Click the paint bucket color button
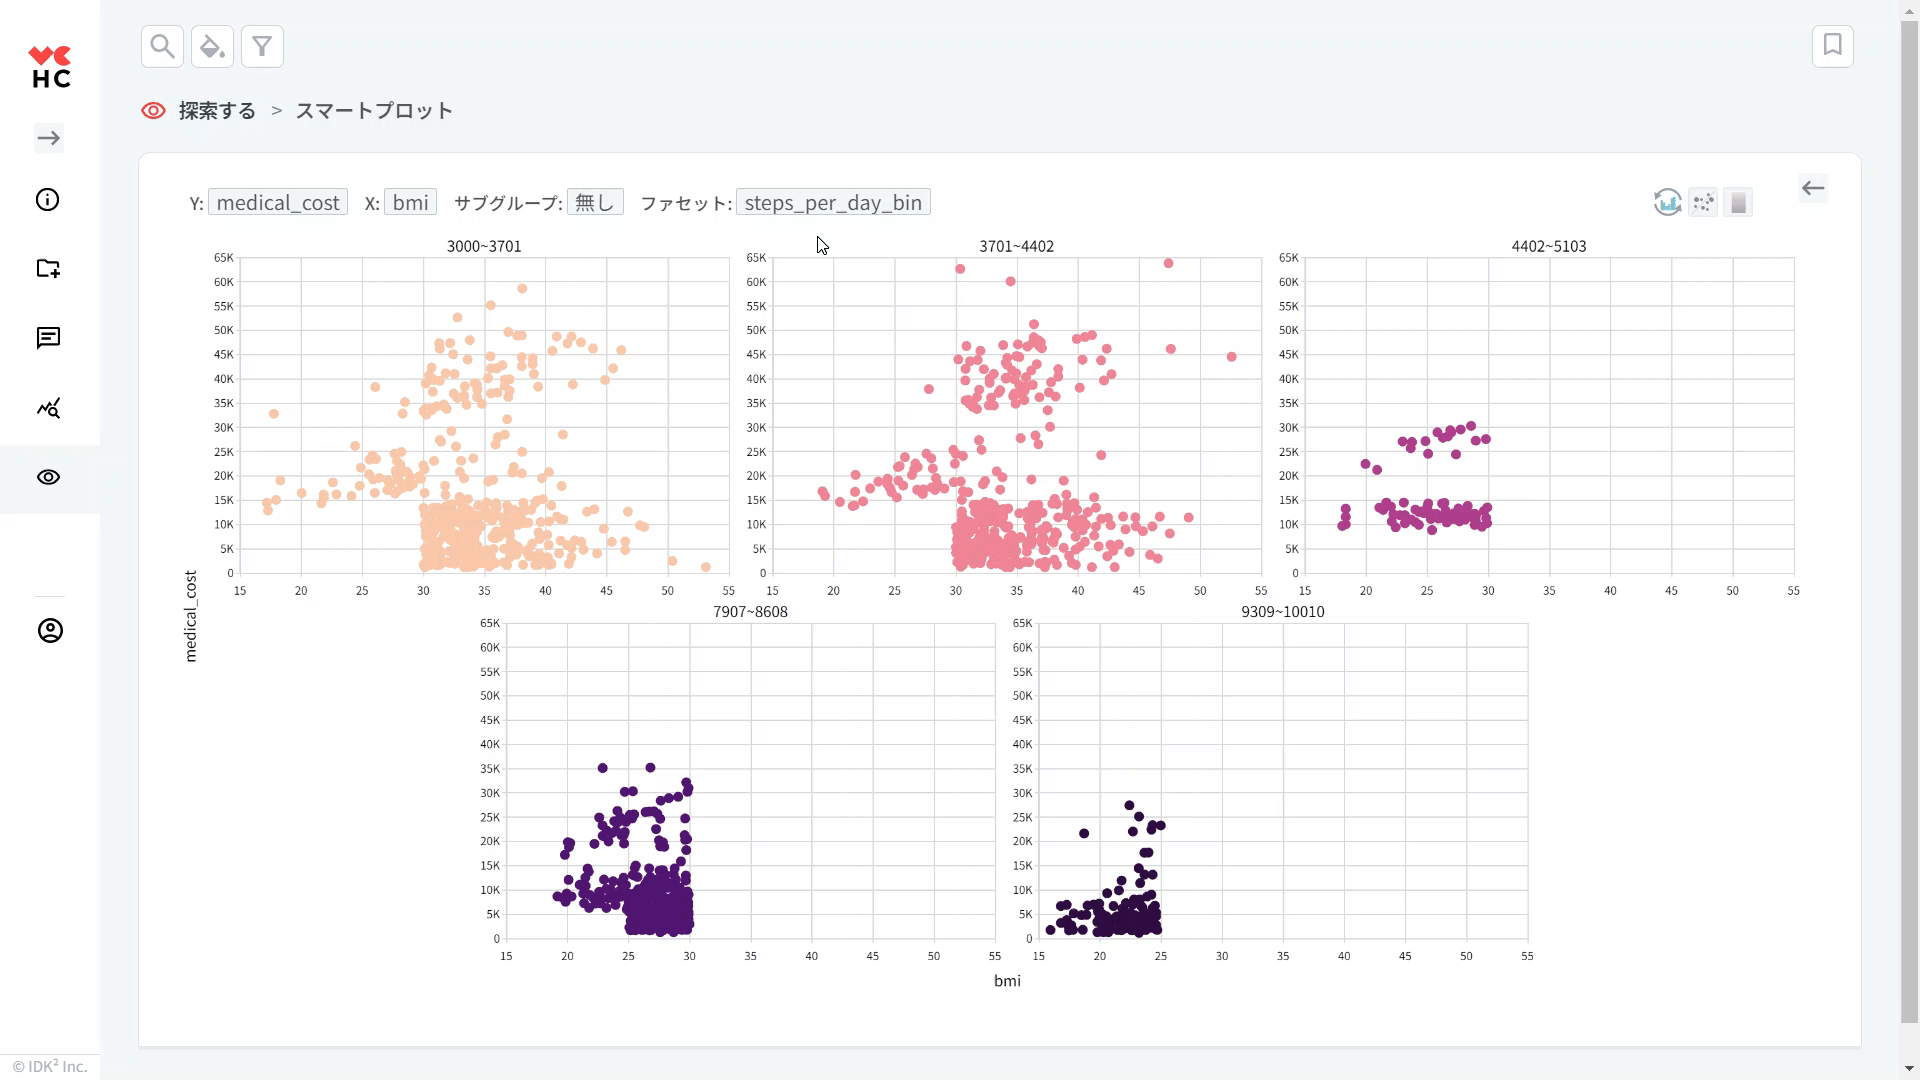1920x1080 pixels. 212,46
